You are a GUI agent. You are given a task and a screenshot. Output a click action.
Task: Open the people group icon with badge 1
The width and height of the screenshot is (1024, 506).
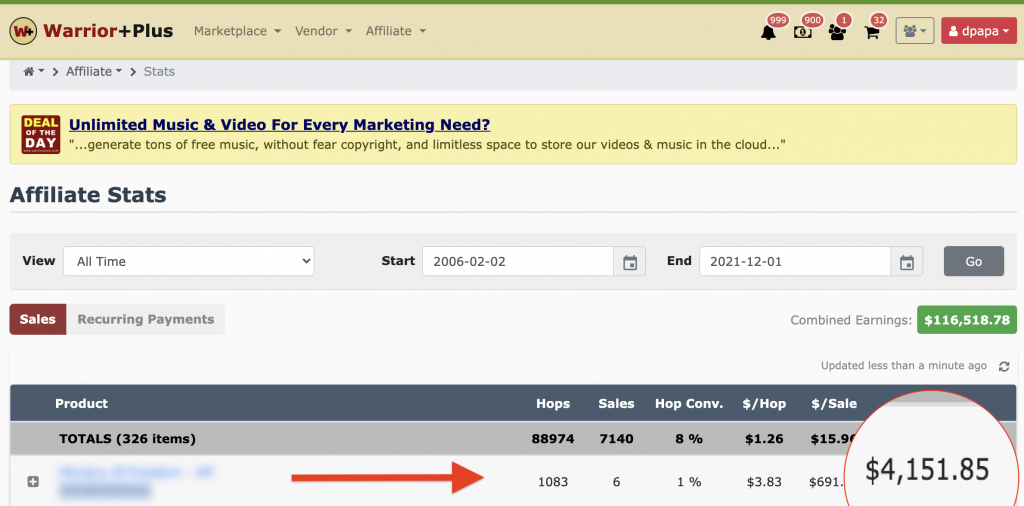coord(837,32)
